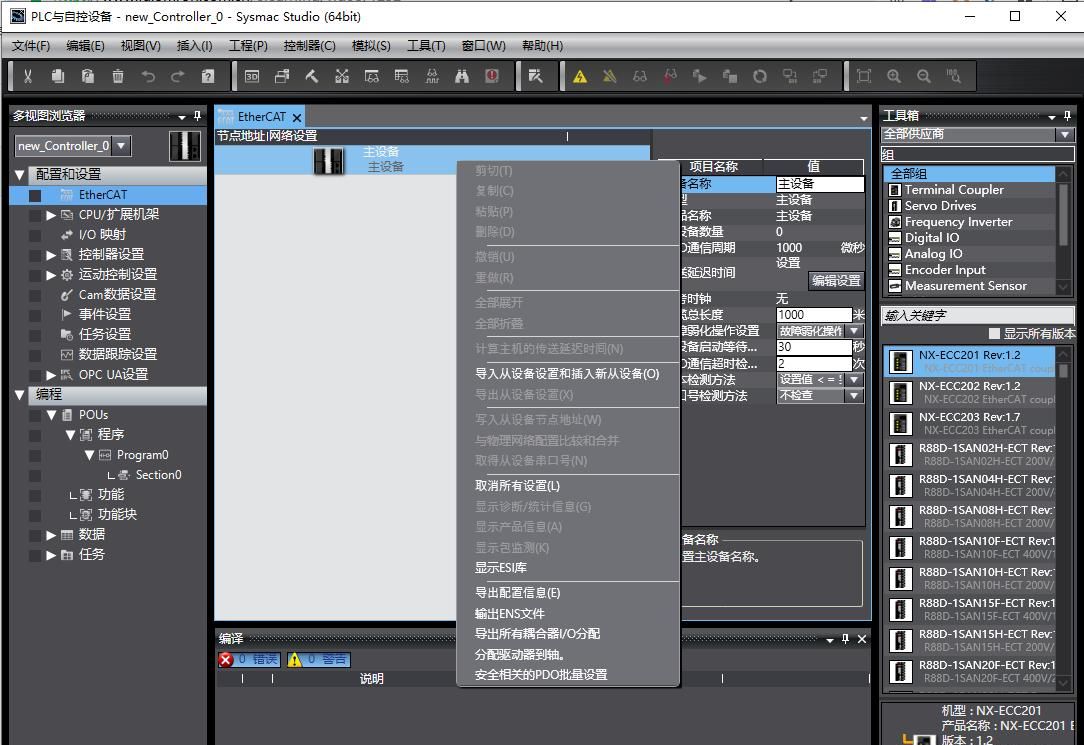Screen dimensions: 1084x745
Task: Open the 全部供应商 vendor dropdown
Action: pyautogui.click(x=1064, y=134)
